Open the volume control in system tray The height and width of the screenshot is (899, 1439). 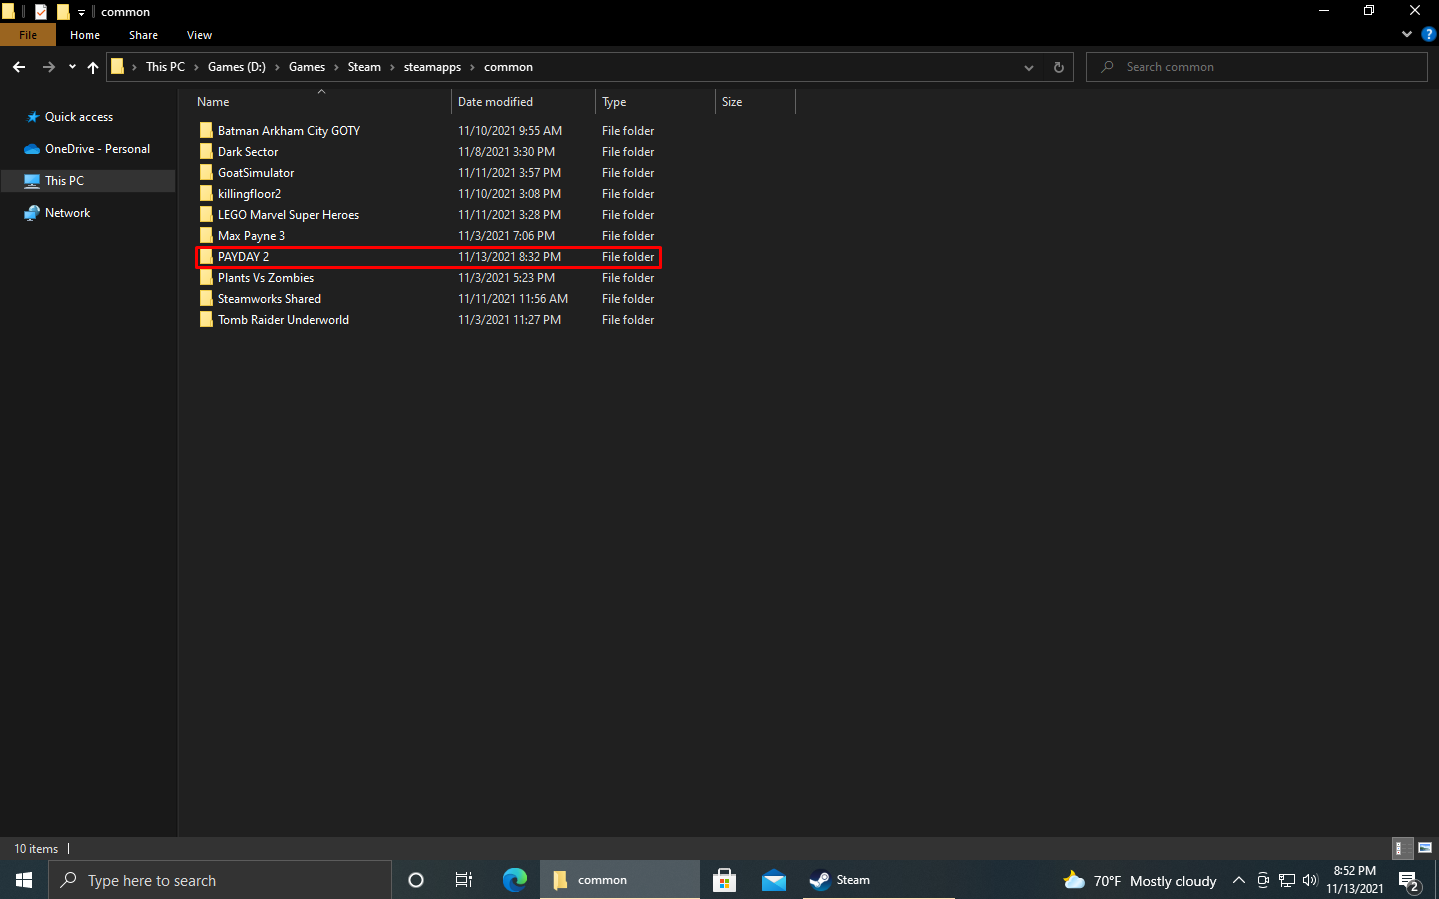coord(1310,880)
